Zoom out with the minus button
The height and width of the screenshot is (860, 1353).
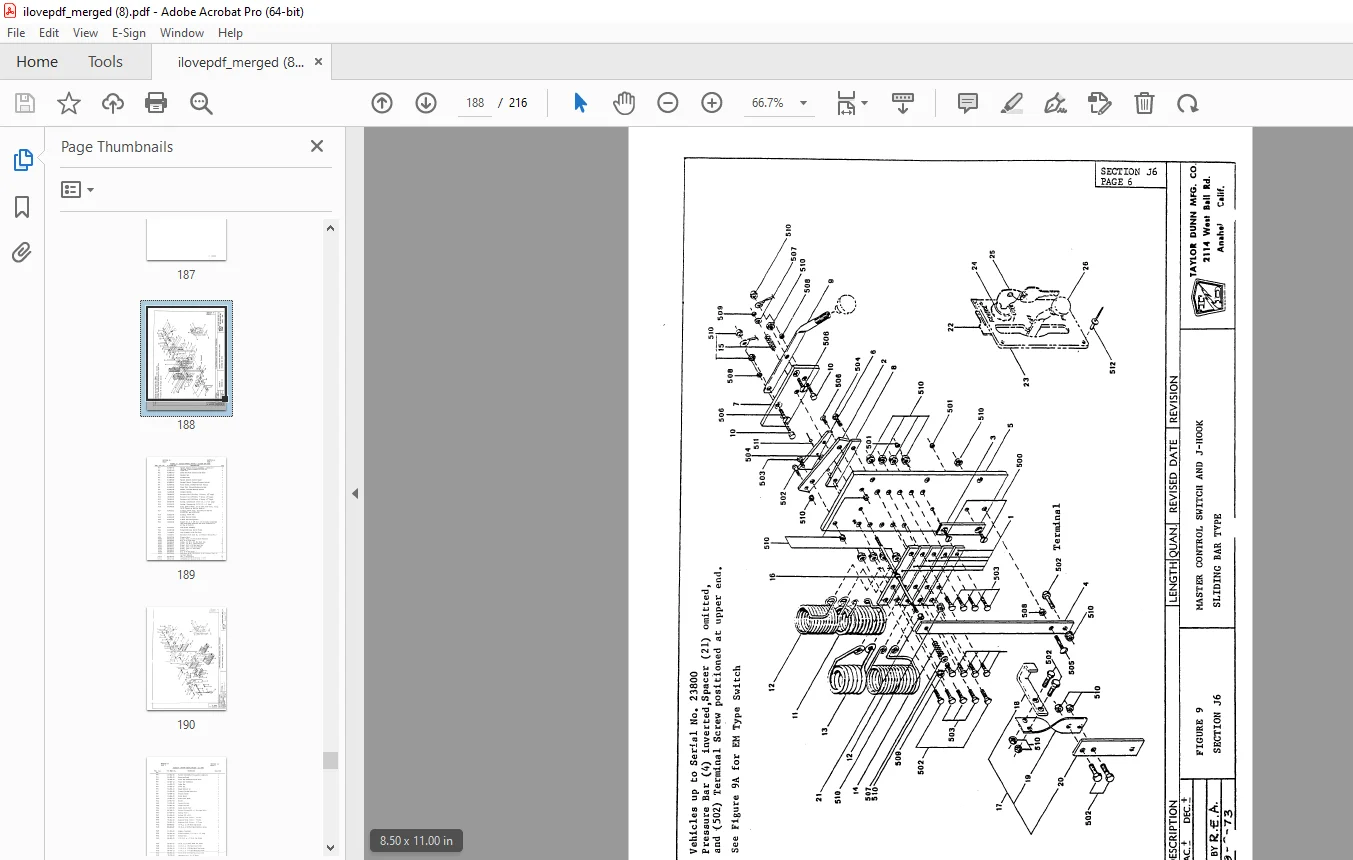pyautogui.click(x=668, y=103)
